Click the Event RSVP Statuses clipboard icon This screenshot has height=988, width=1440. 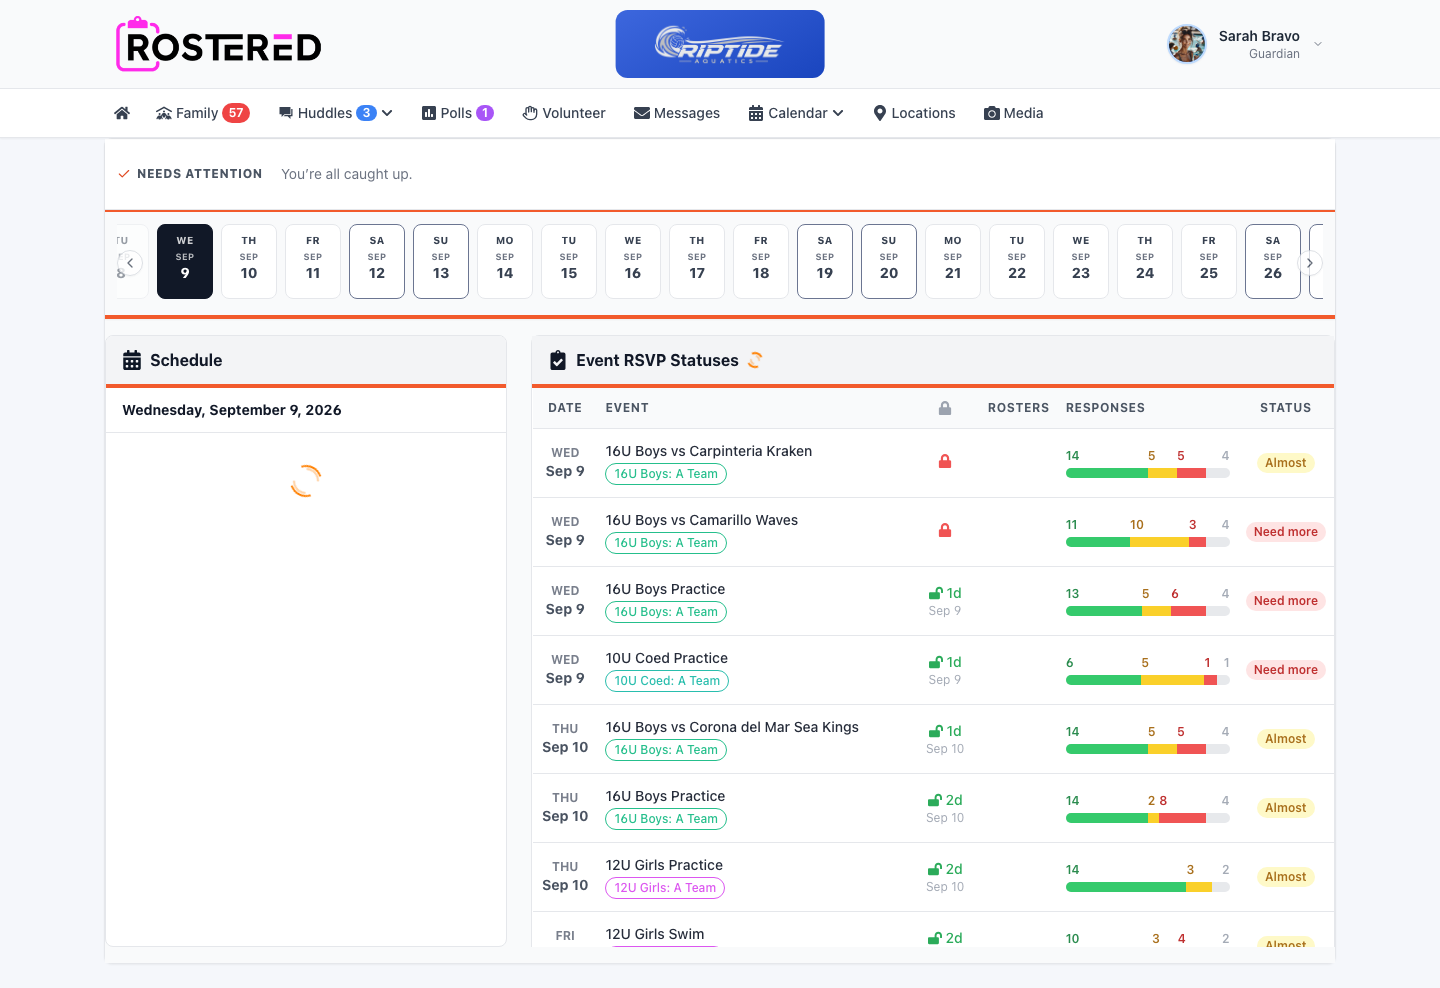558,360
